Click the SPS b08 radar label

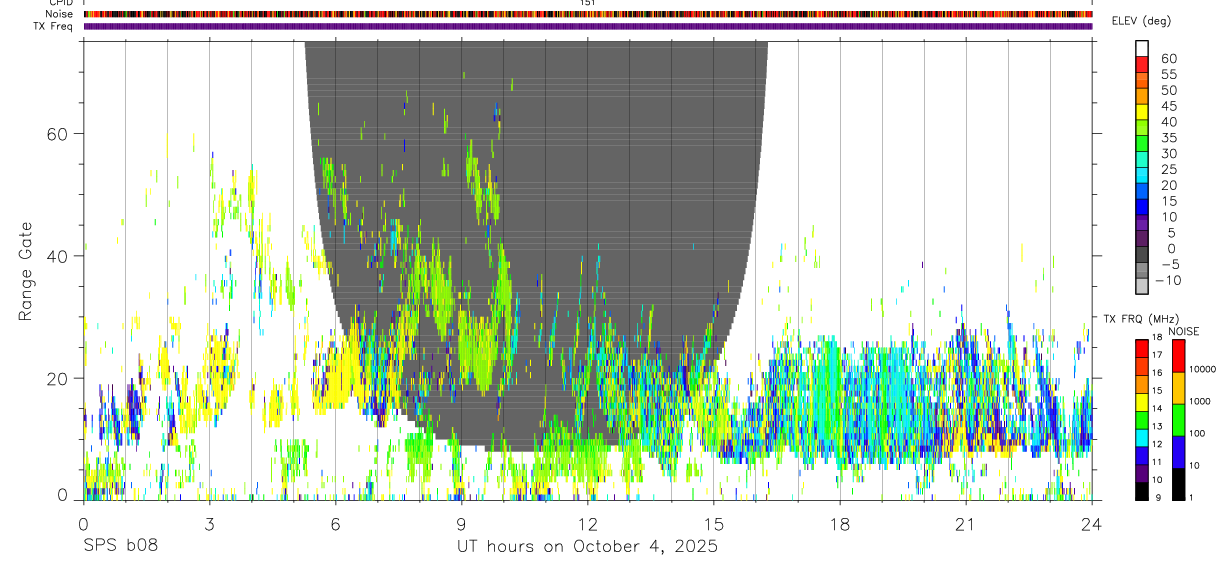[x=120, y=547]
